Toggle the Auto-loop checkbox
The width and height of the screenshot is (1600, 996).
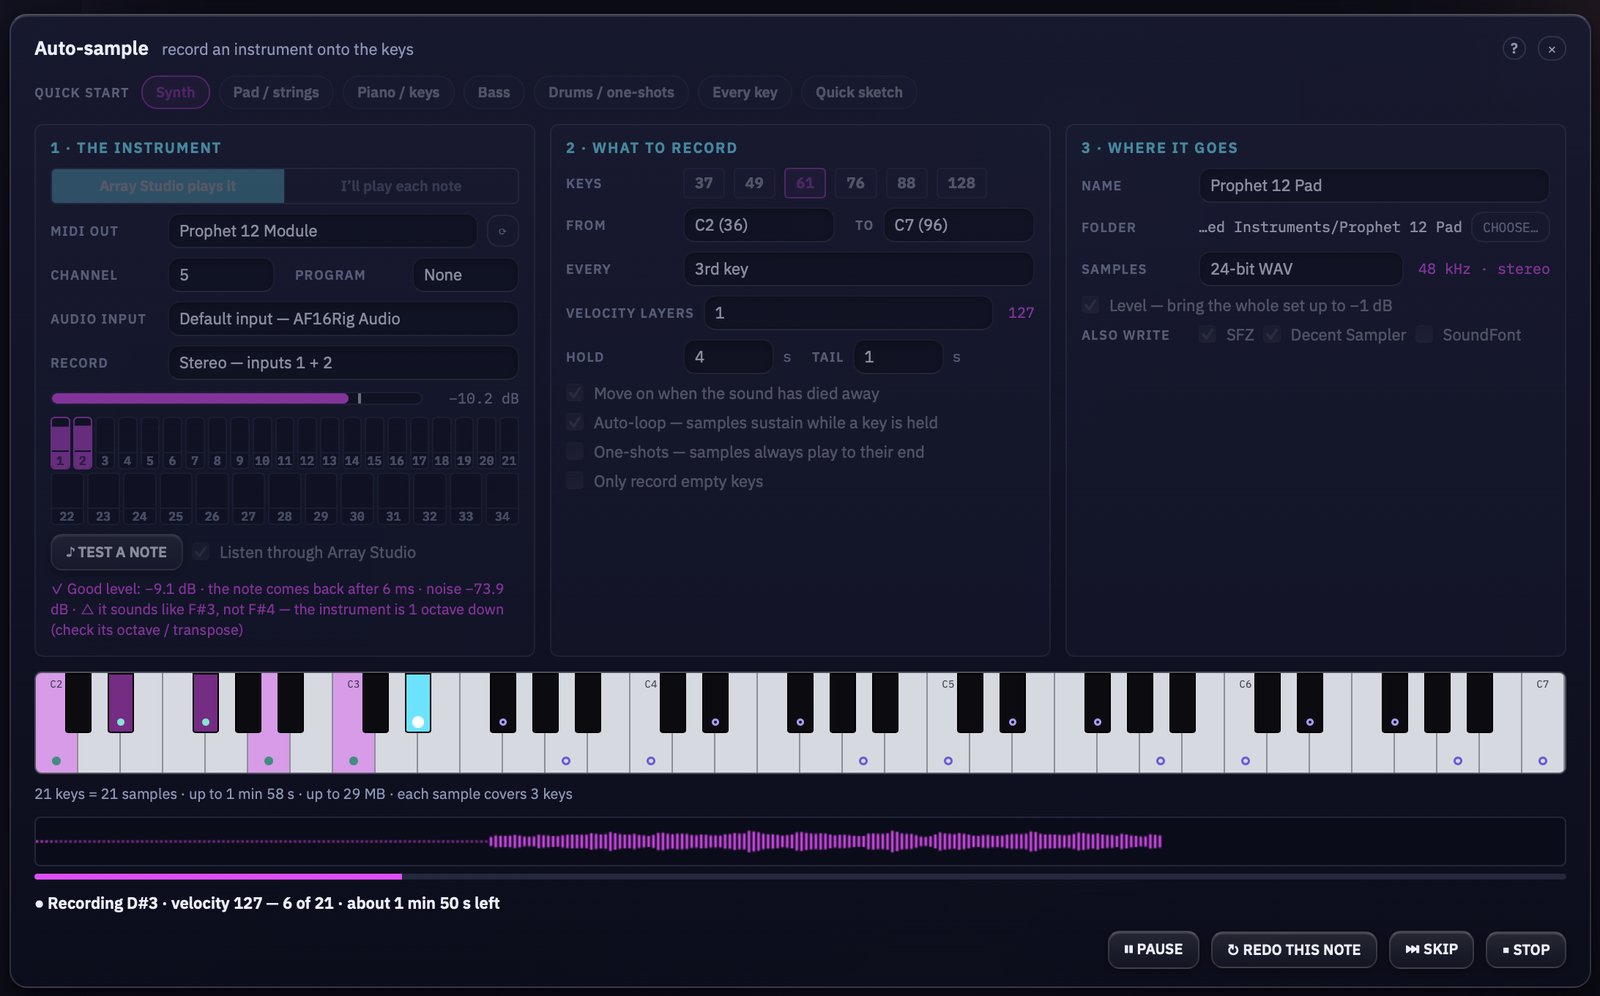(x=575, y=422)
